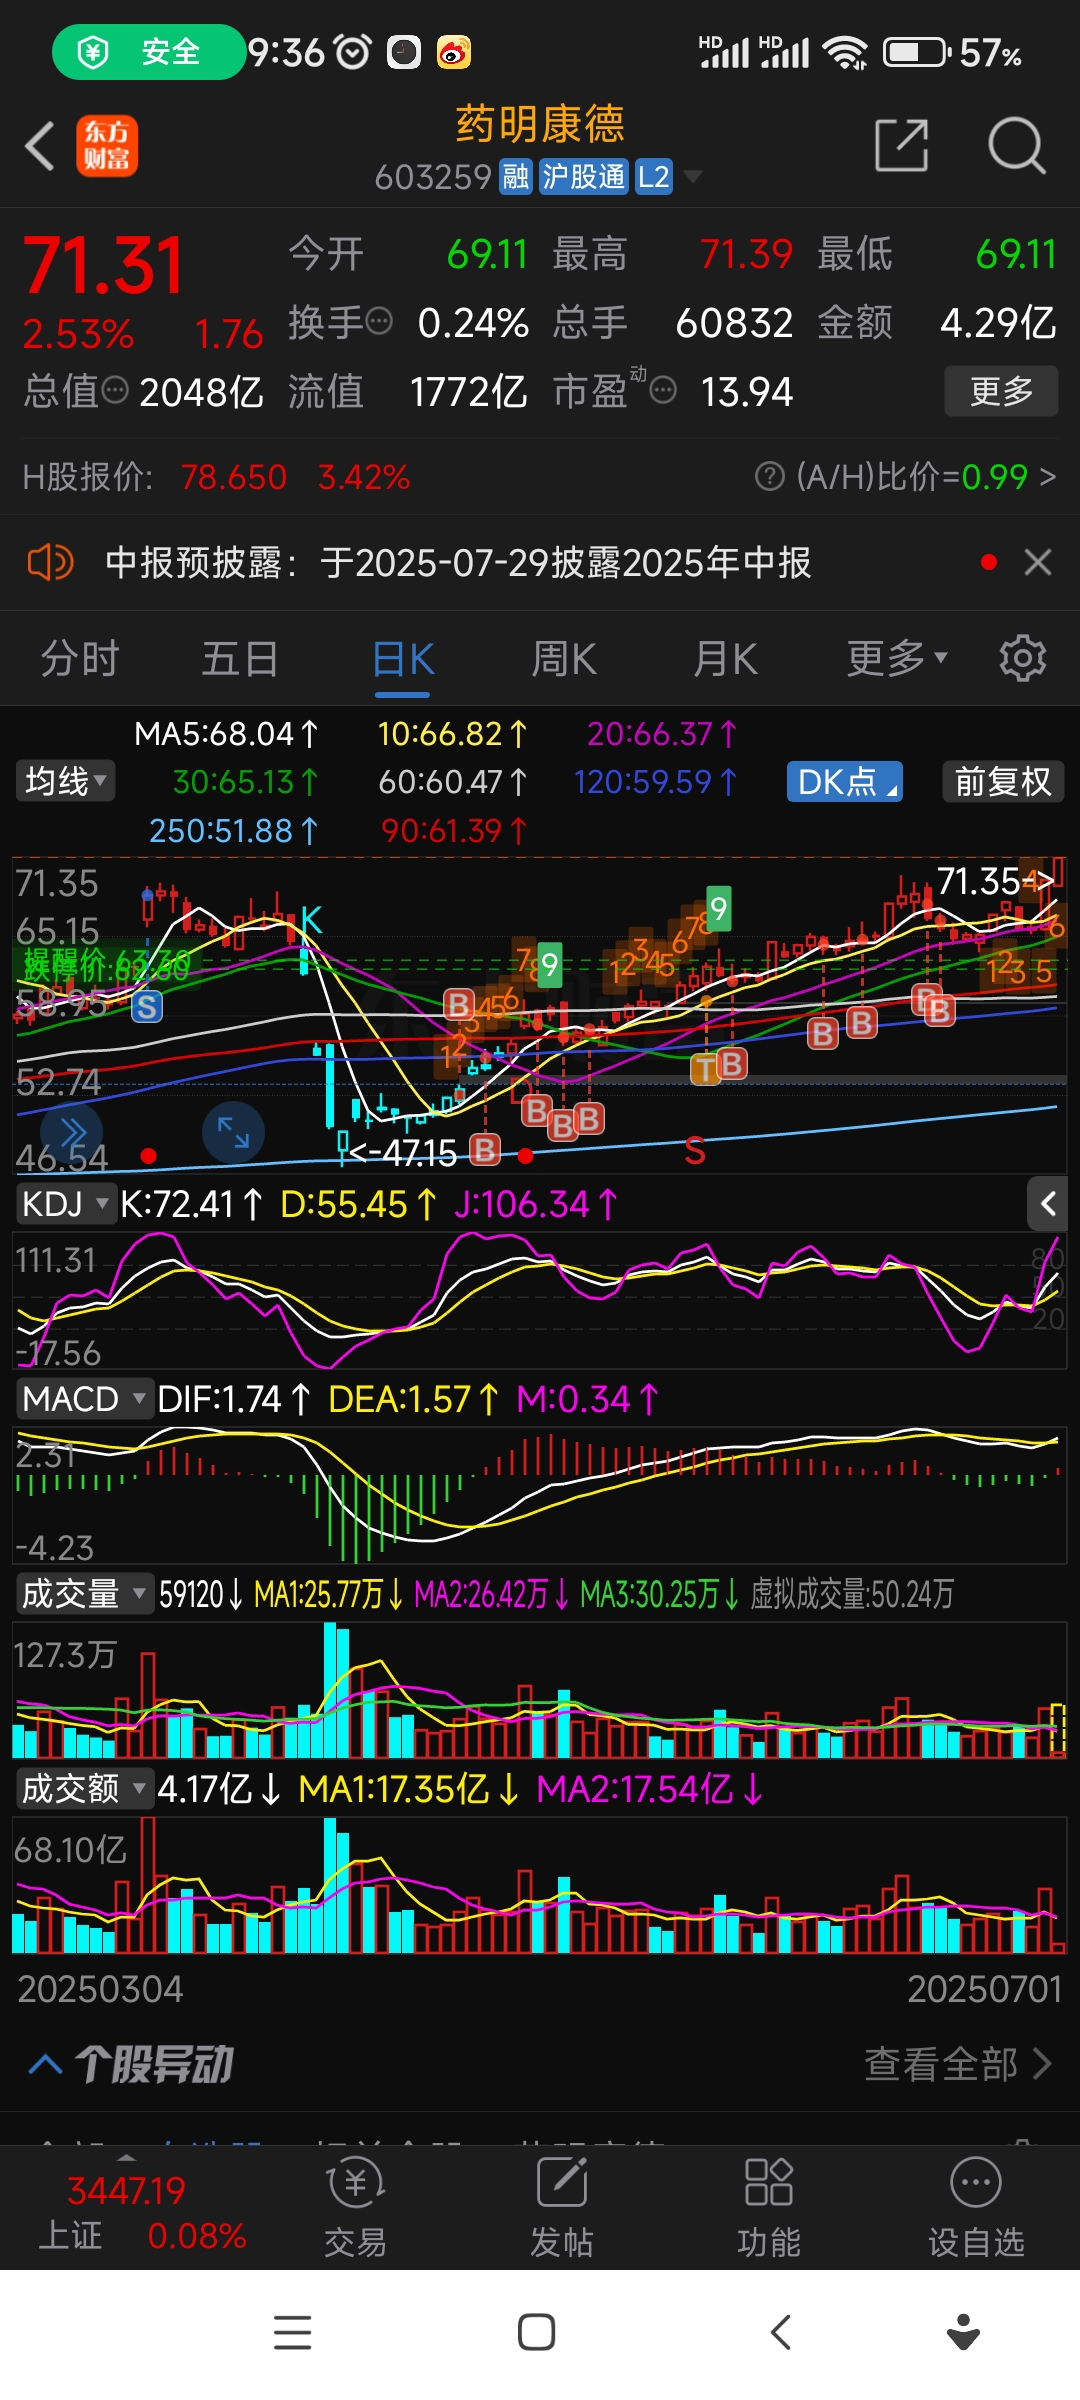Tap the 71.35 high price label arrow
The image size is (1080, 2400).
996,881
